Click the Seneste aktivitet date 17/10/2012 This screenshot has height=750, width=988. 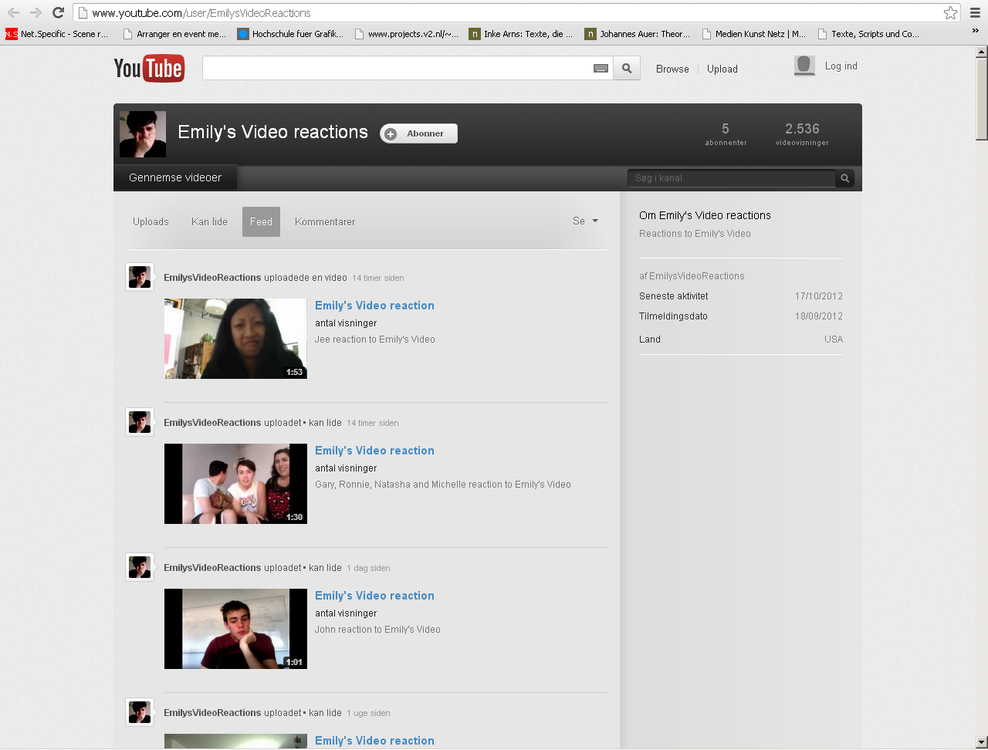tap(819, 296)
